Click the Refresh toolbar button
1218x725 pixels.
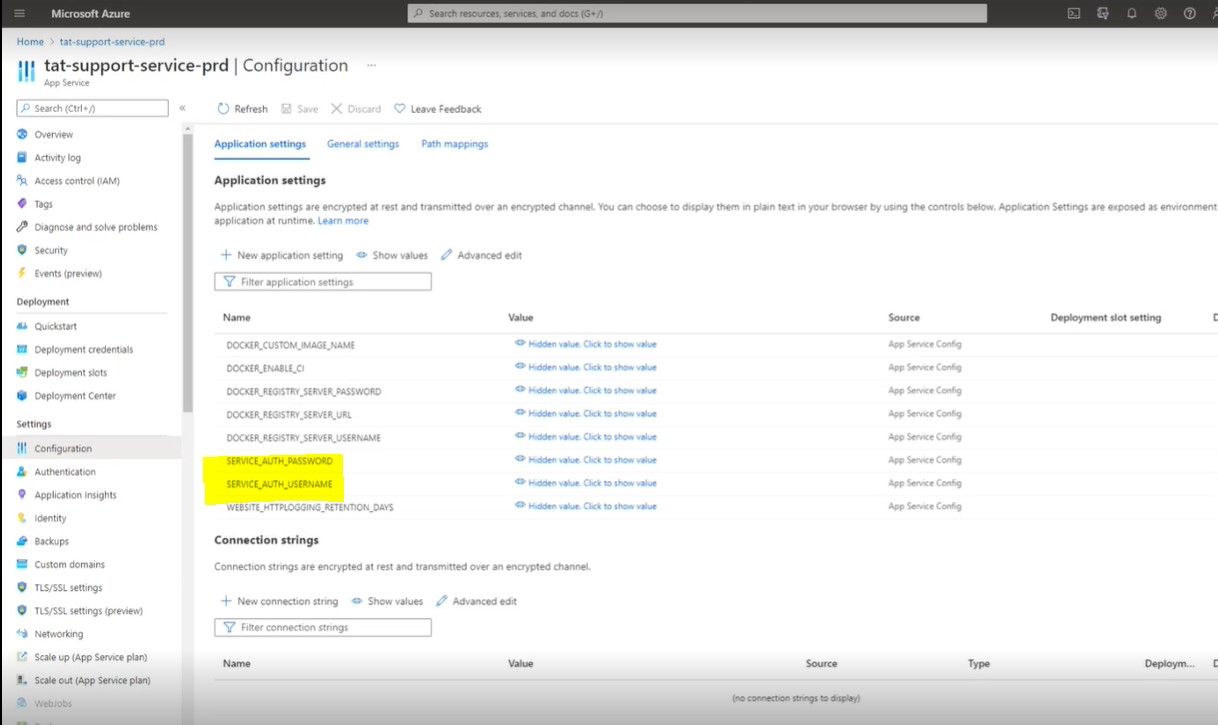coord(243,109)
